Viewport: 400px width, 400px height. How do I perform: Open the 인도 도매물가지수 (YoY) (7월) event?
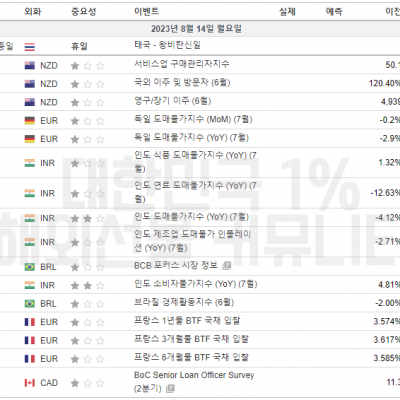(191, 217)
